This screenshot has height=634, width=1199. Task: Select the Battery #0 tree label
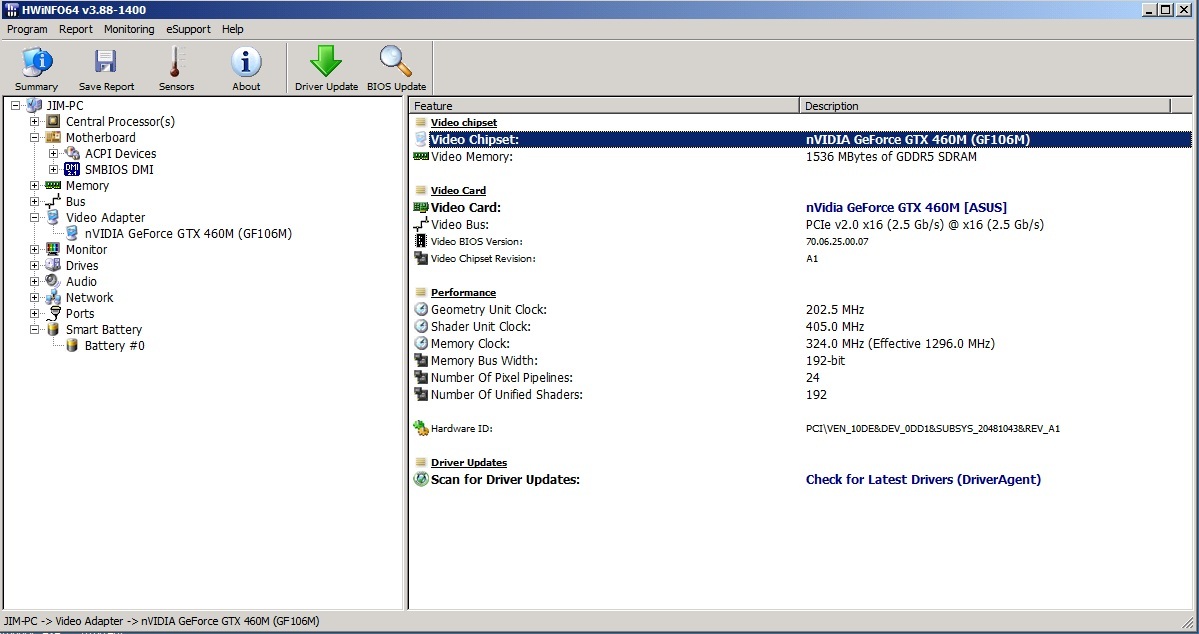[x=115, y=346]
